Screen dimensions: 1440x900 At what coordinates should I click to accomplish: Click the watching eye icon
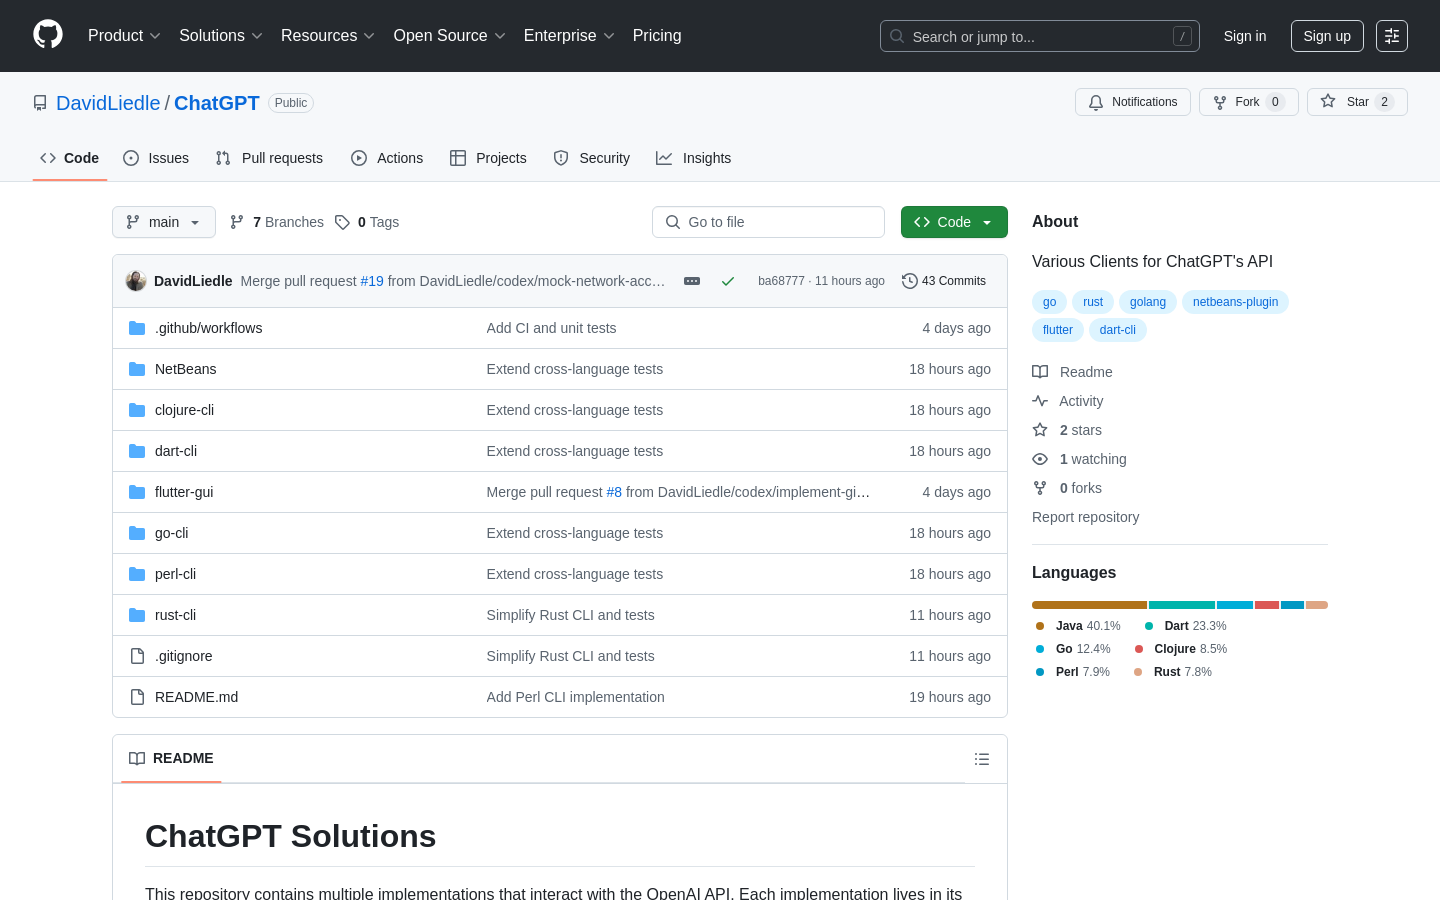(x=1040, y=459)
